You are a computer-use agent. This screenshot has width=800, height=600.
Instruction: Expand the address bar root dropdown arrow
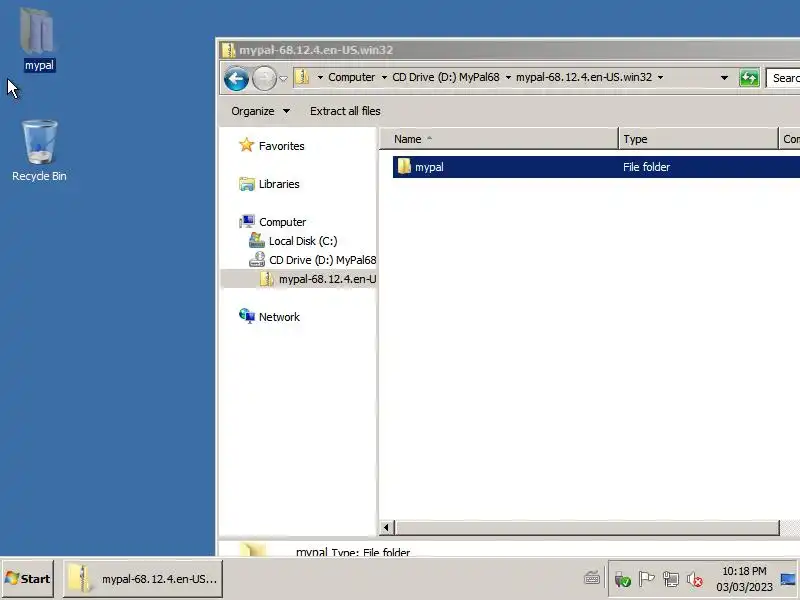coord(320,78)
